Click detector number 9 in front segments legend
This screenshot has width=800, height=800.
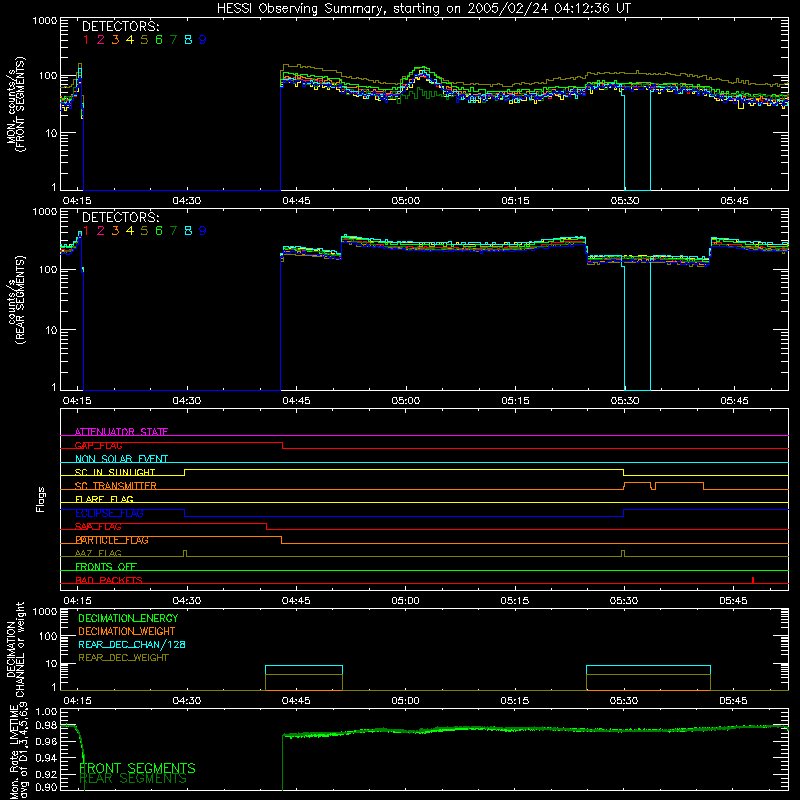[203, 40]
